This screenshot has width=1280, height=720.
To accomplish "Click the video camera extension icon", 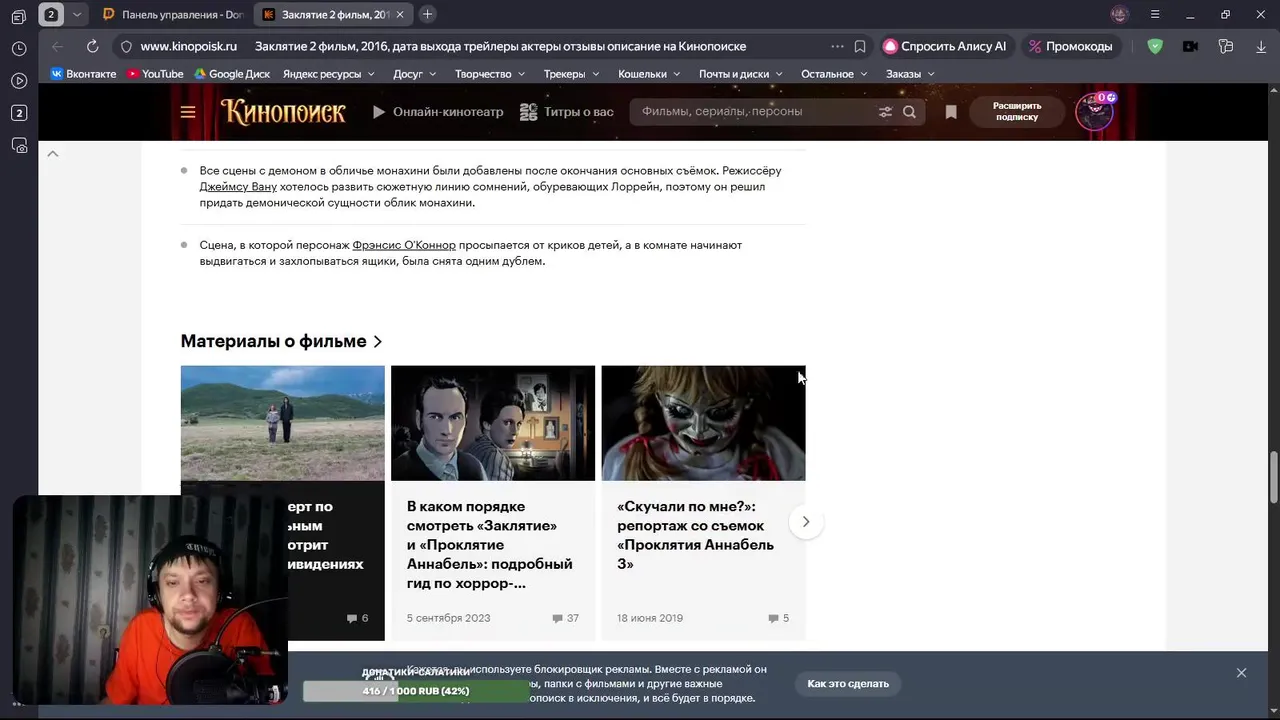I will point(1190,46).
